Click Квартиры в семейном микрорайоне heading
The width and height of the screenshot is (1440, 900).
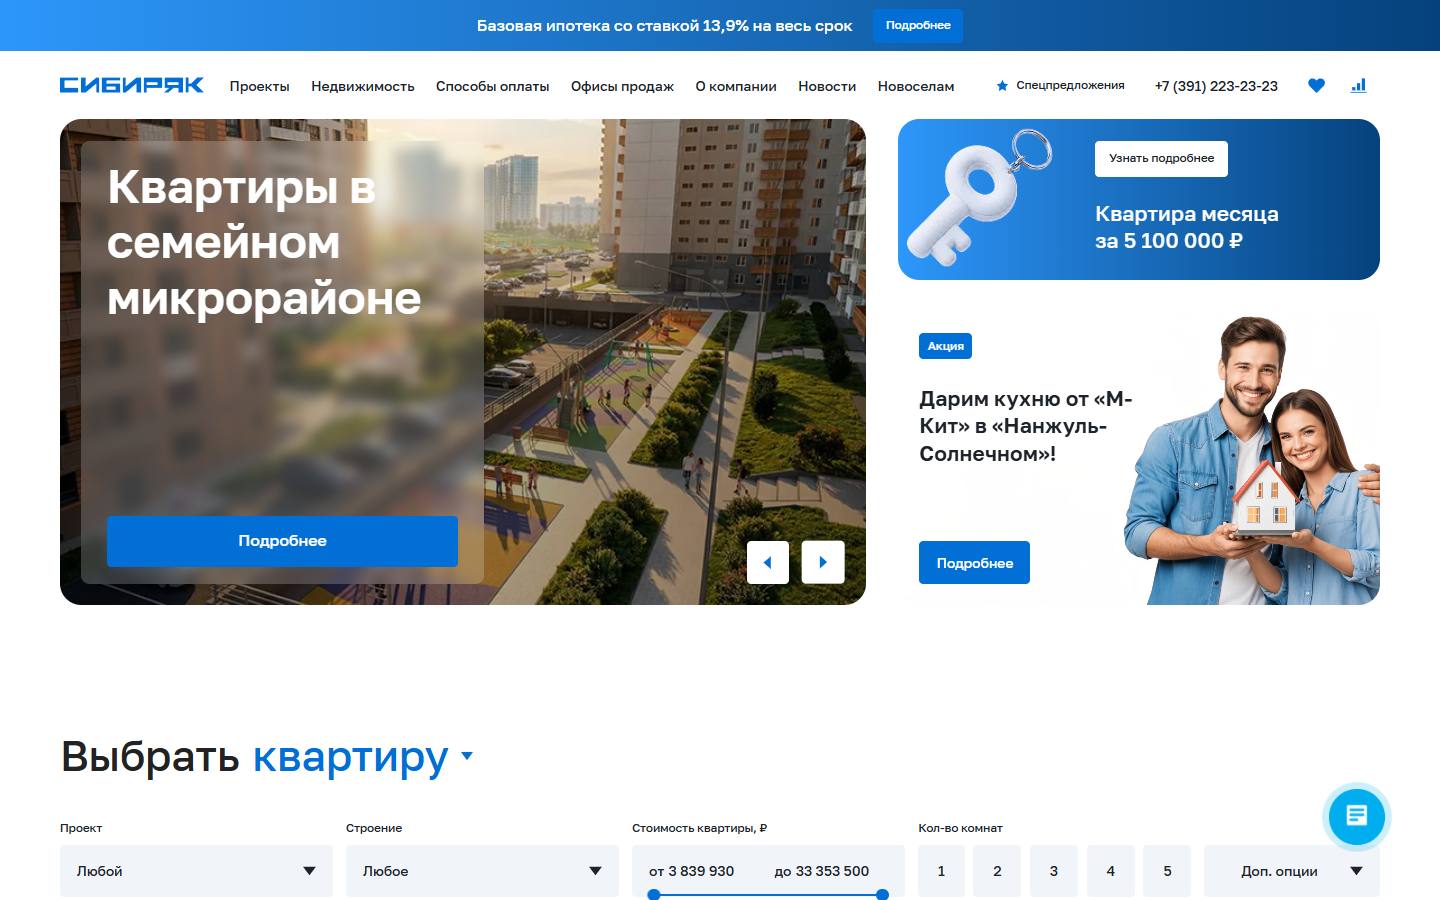pyautogui.click(x=264, y=242)
